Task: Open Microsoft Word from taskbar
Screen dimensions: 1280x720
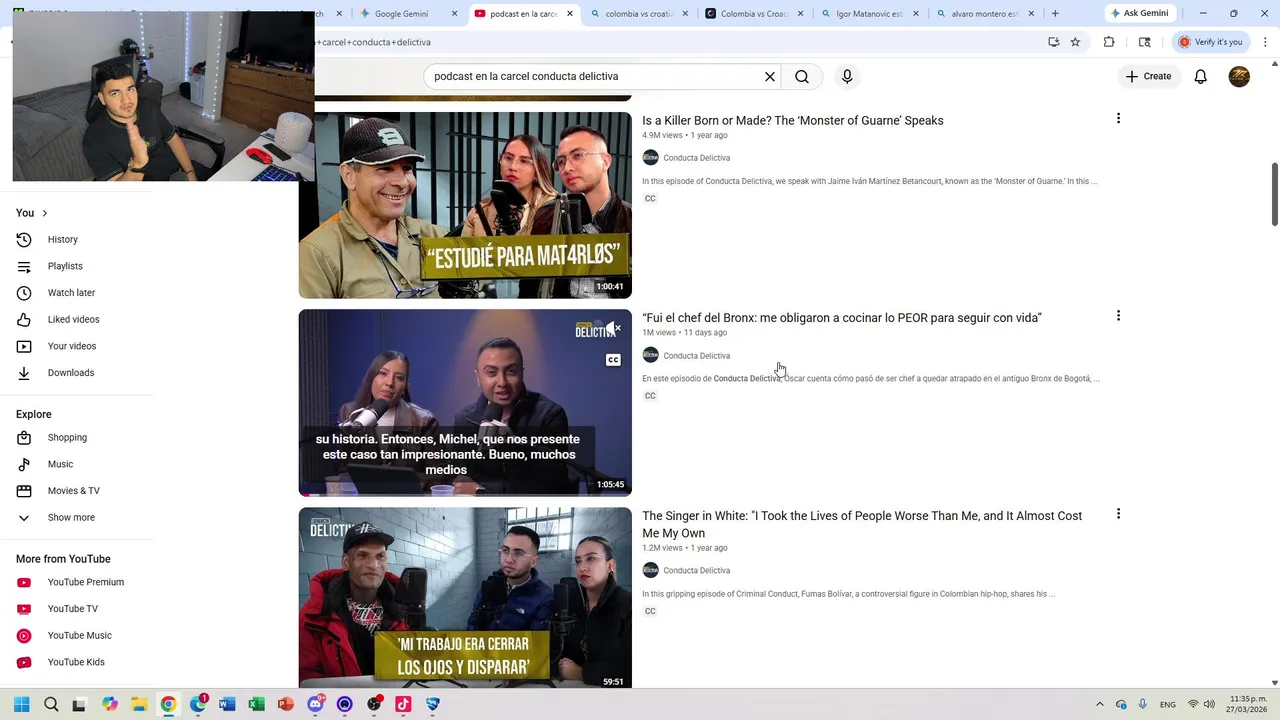Action: coord(227,704)
